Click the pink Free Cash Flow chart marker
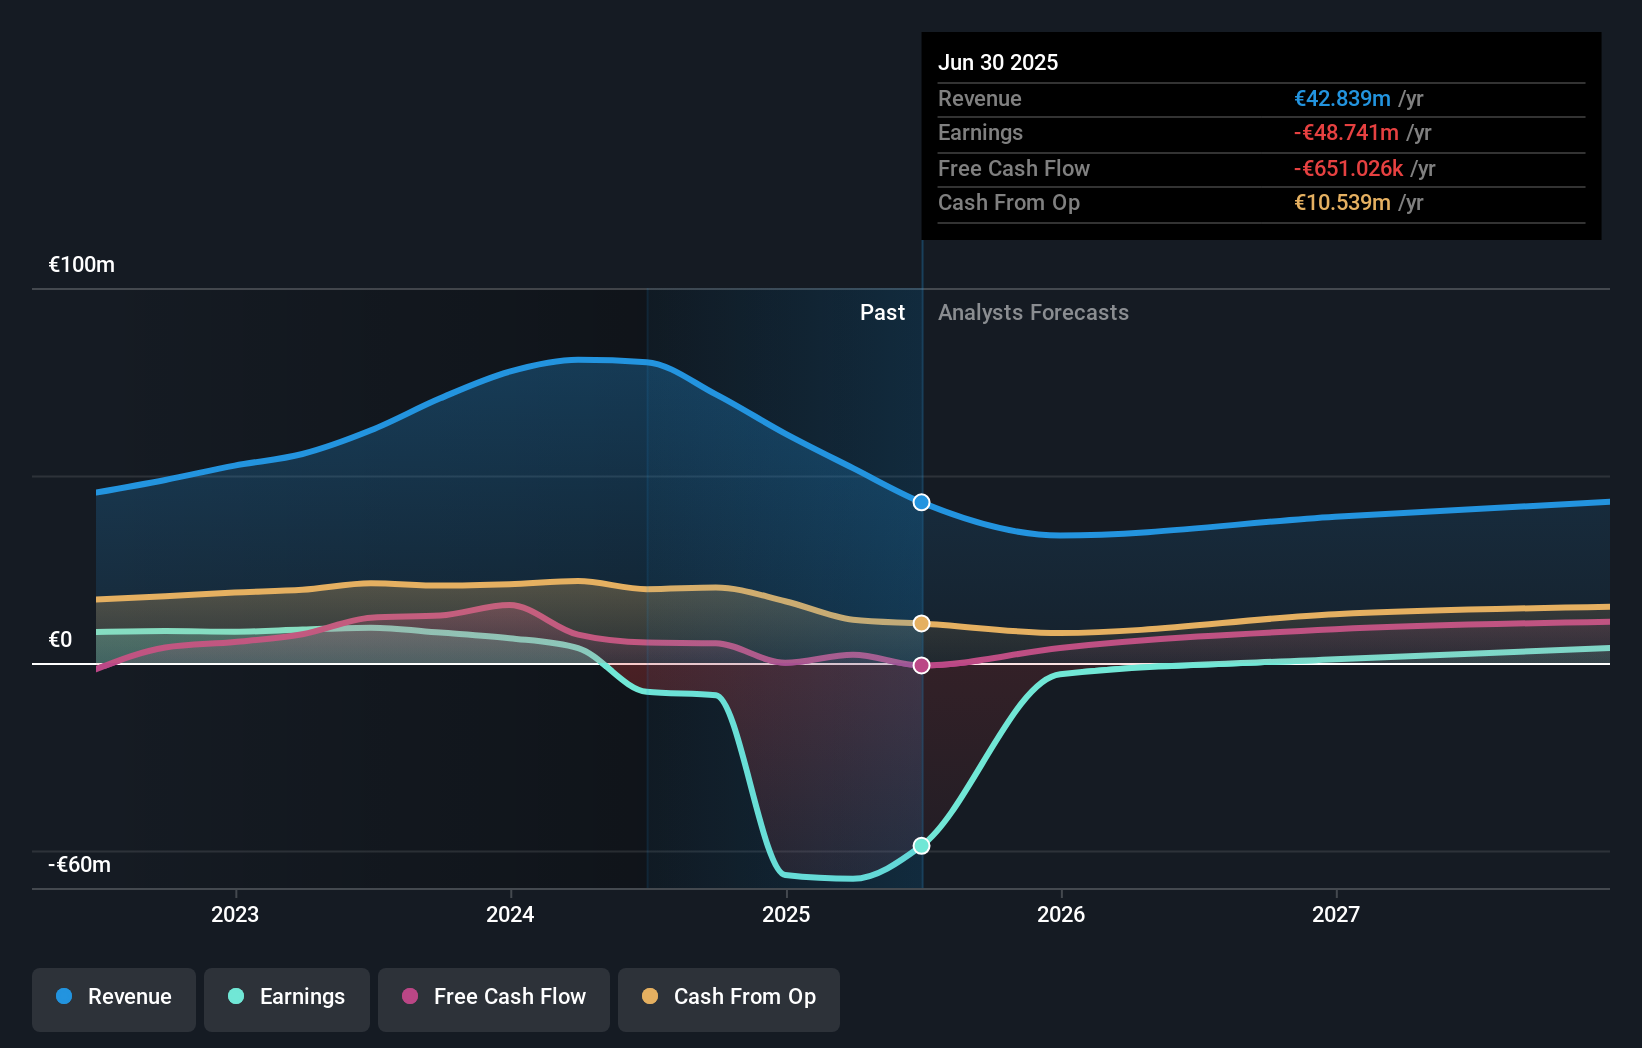 (x=920, y=665)
